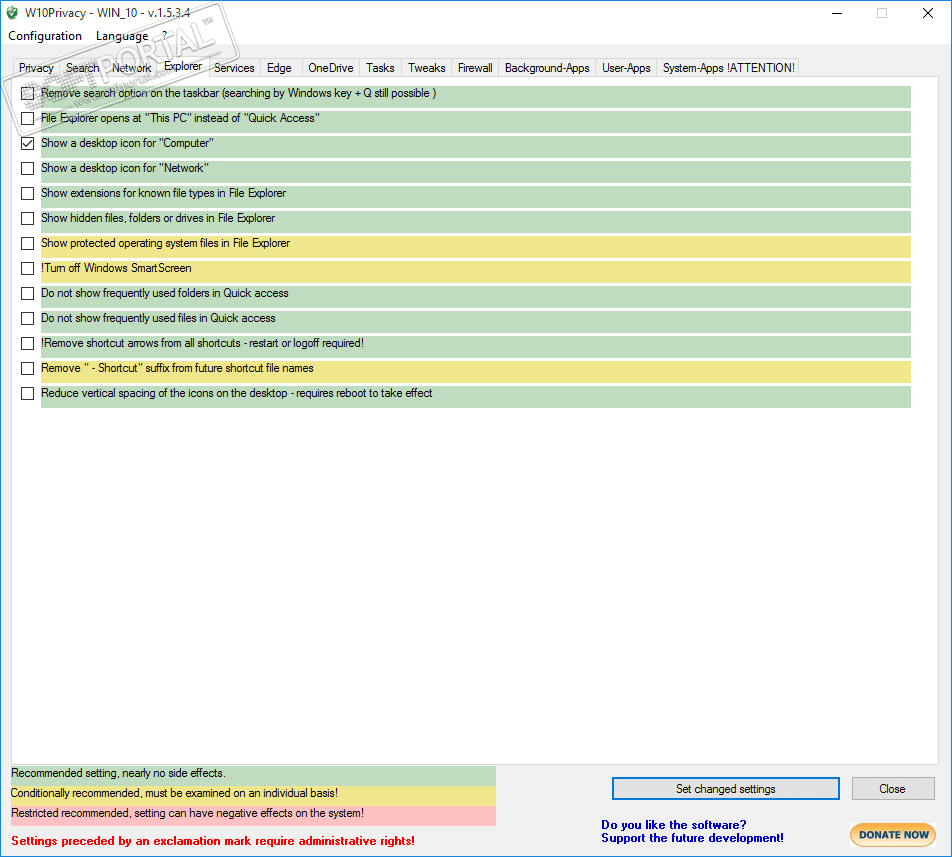Minimize the W10Privacy window

coord(837,13)
